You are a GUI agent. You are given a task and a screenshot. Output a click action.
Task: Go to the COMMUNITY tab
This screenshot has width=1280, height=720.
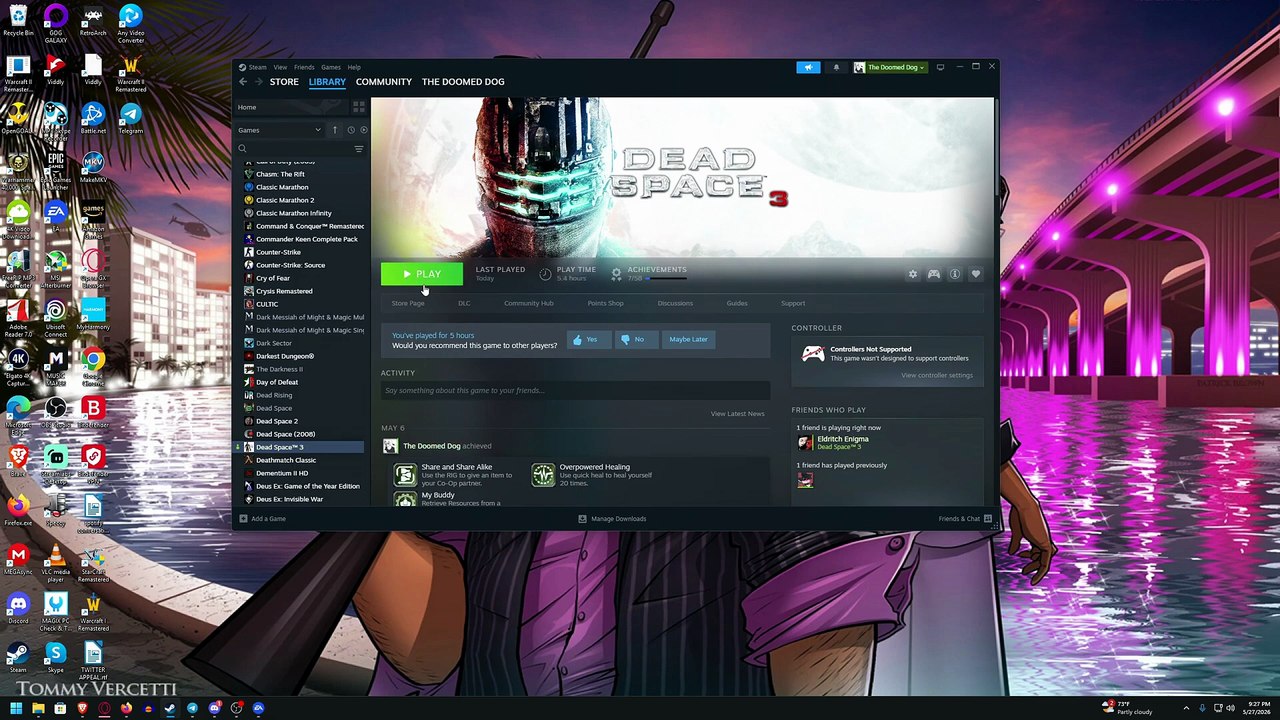(384, 82)
